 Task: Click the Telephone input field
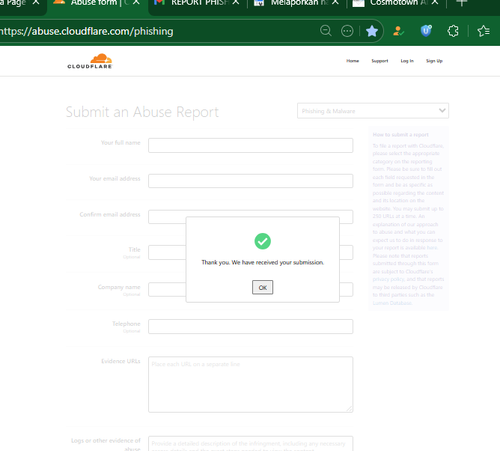click(250, 327)
